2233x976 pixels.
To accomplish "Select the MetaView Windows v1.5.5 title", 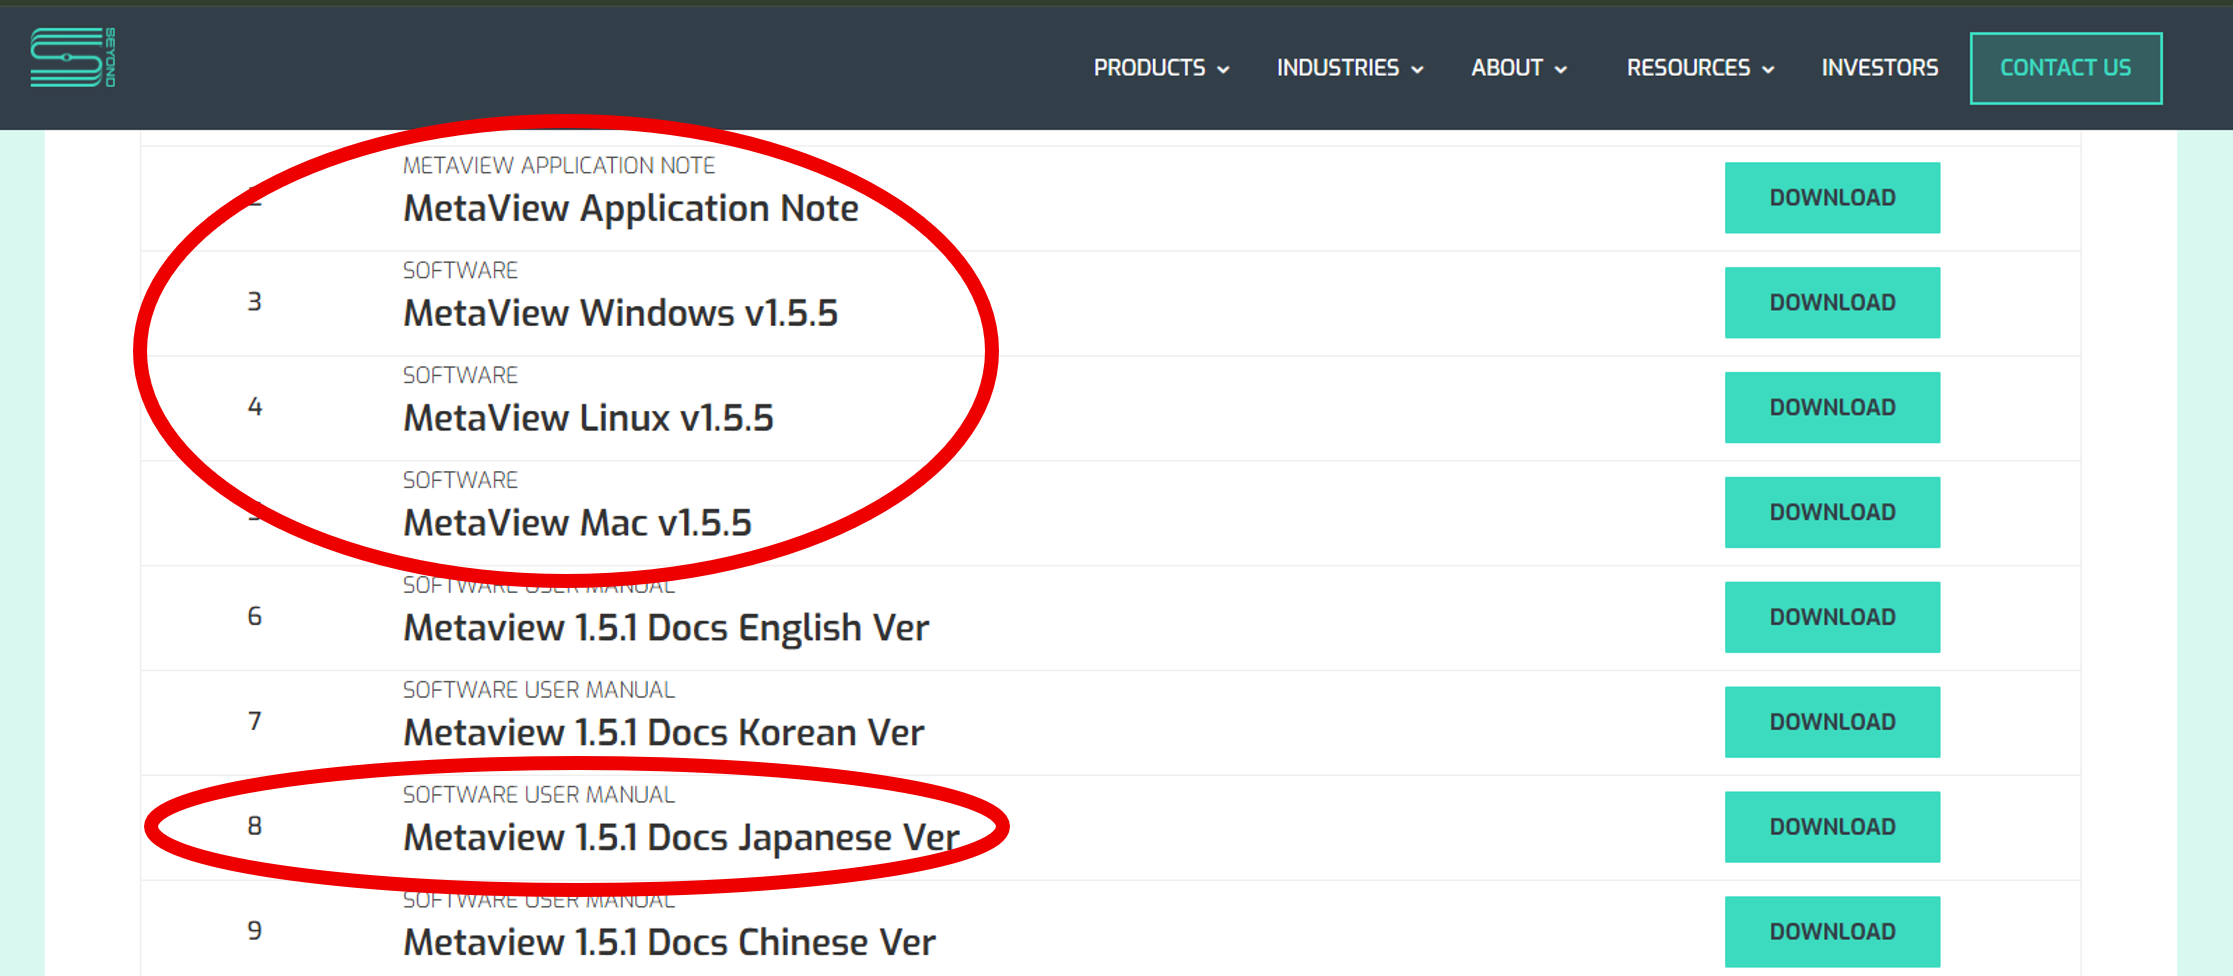I will tap(620, 314).
